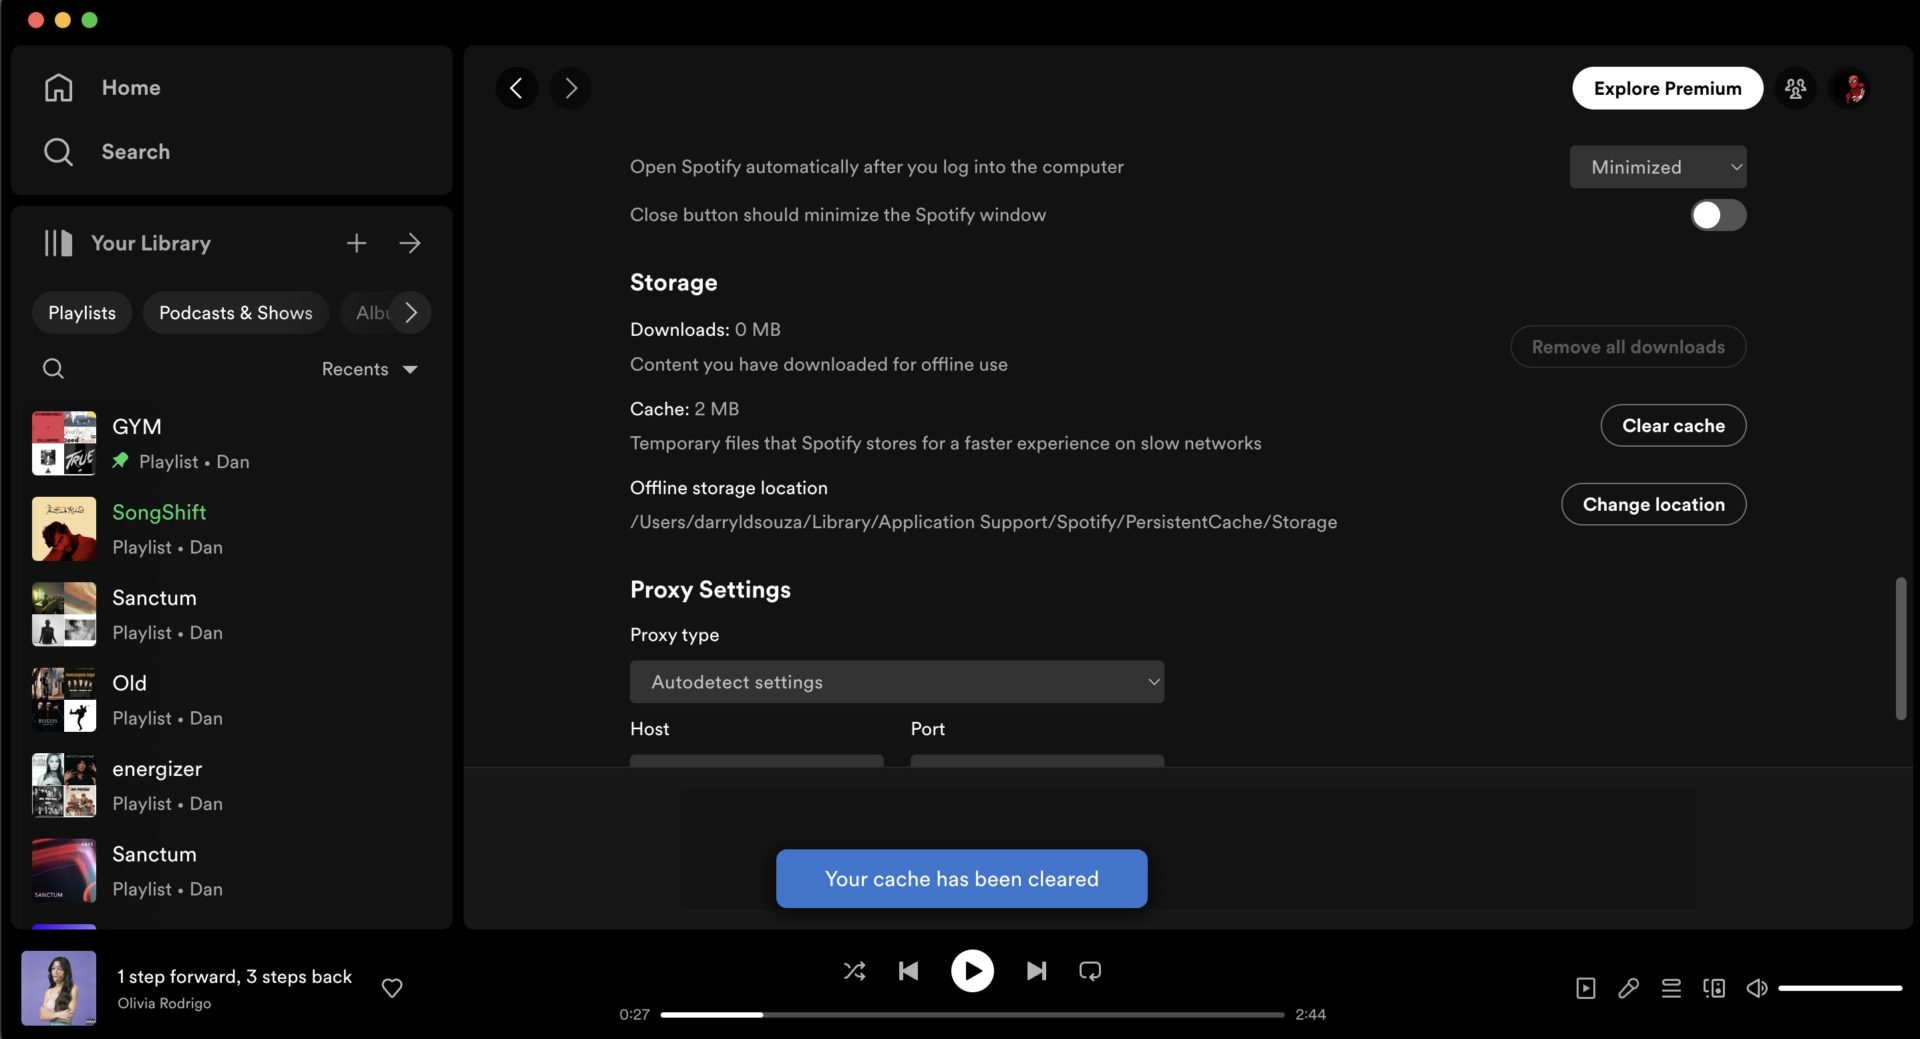Expand Your Library with the arrow icon
Screen dimensions: 1920x1039
pos(410,243)
